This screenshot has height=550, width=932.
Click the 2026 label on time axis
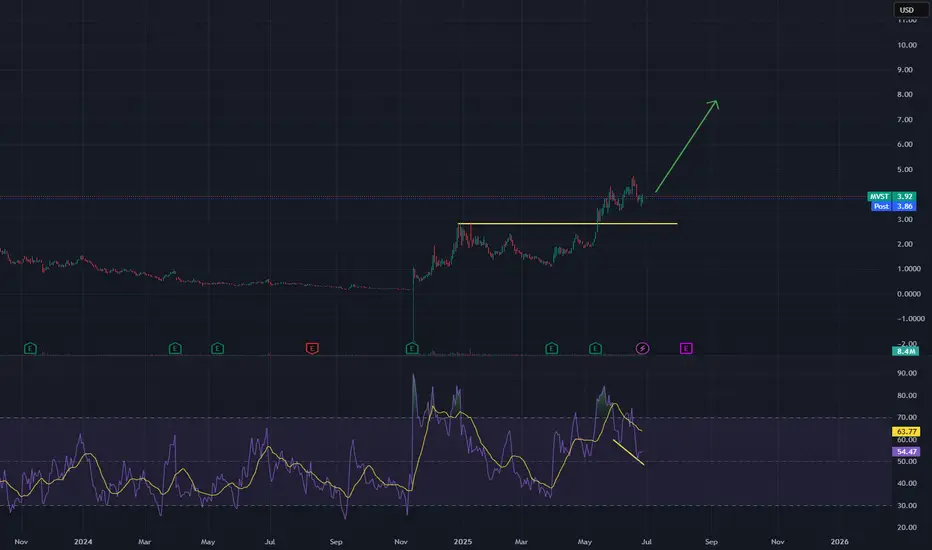coord(839,542)
